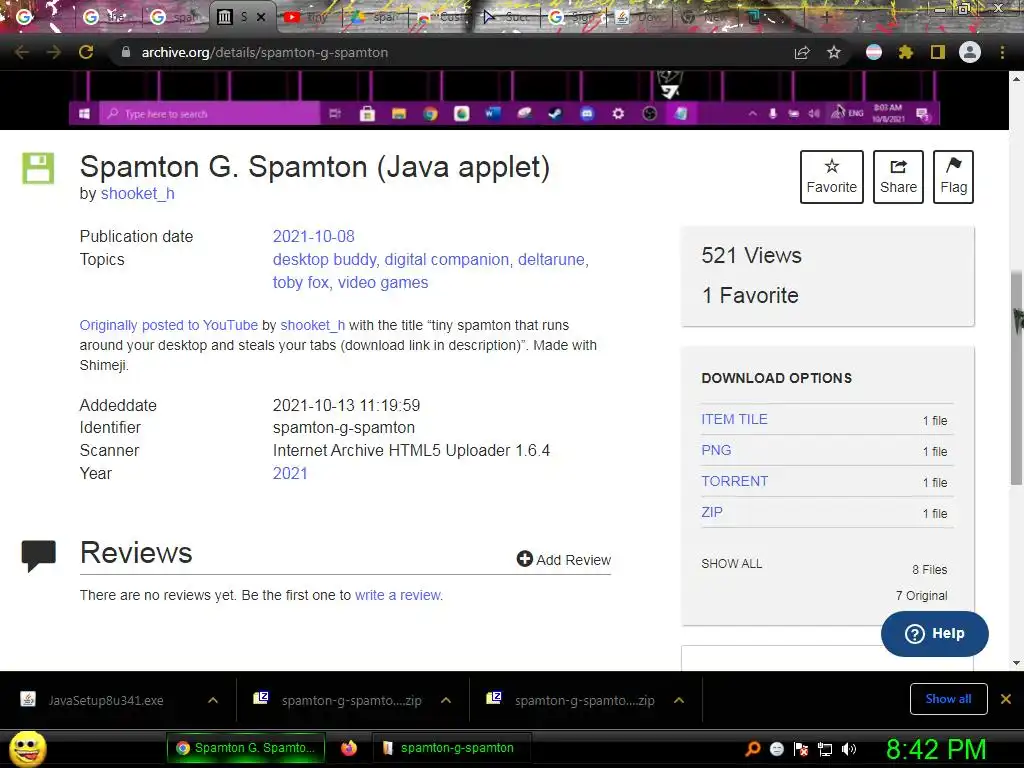Open the 'video games' topic link
1024x768 pixels.
383,283
